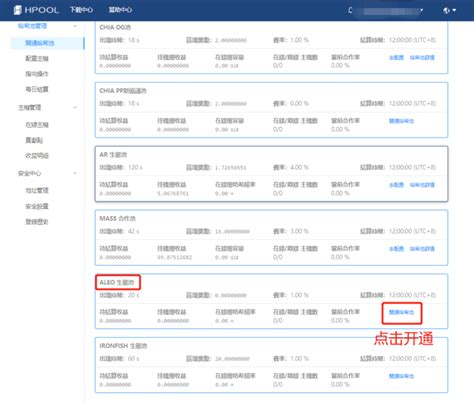Image resolution: width=474 pixels, height=406 pixels.
Task: Click the 3.00 % fee rate in MASS card
Action: [299, 231]
